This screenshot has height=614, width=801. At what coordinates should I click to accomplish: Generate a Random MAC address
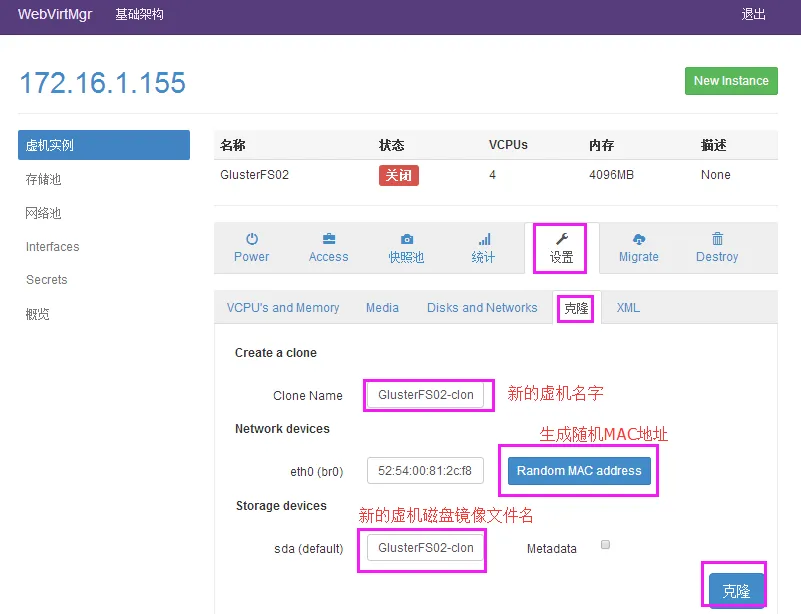pyautogui.click(x=579, y=470)
